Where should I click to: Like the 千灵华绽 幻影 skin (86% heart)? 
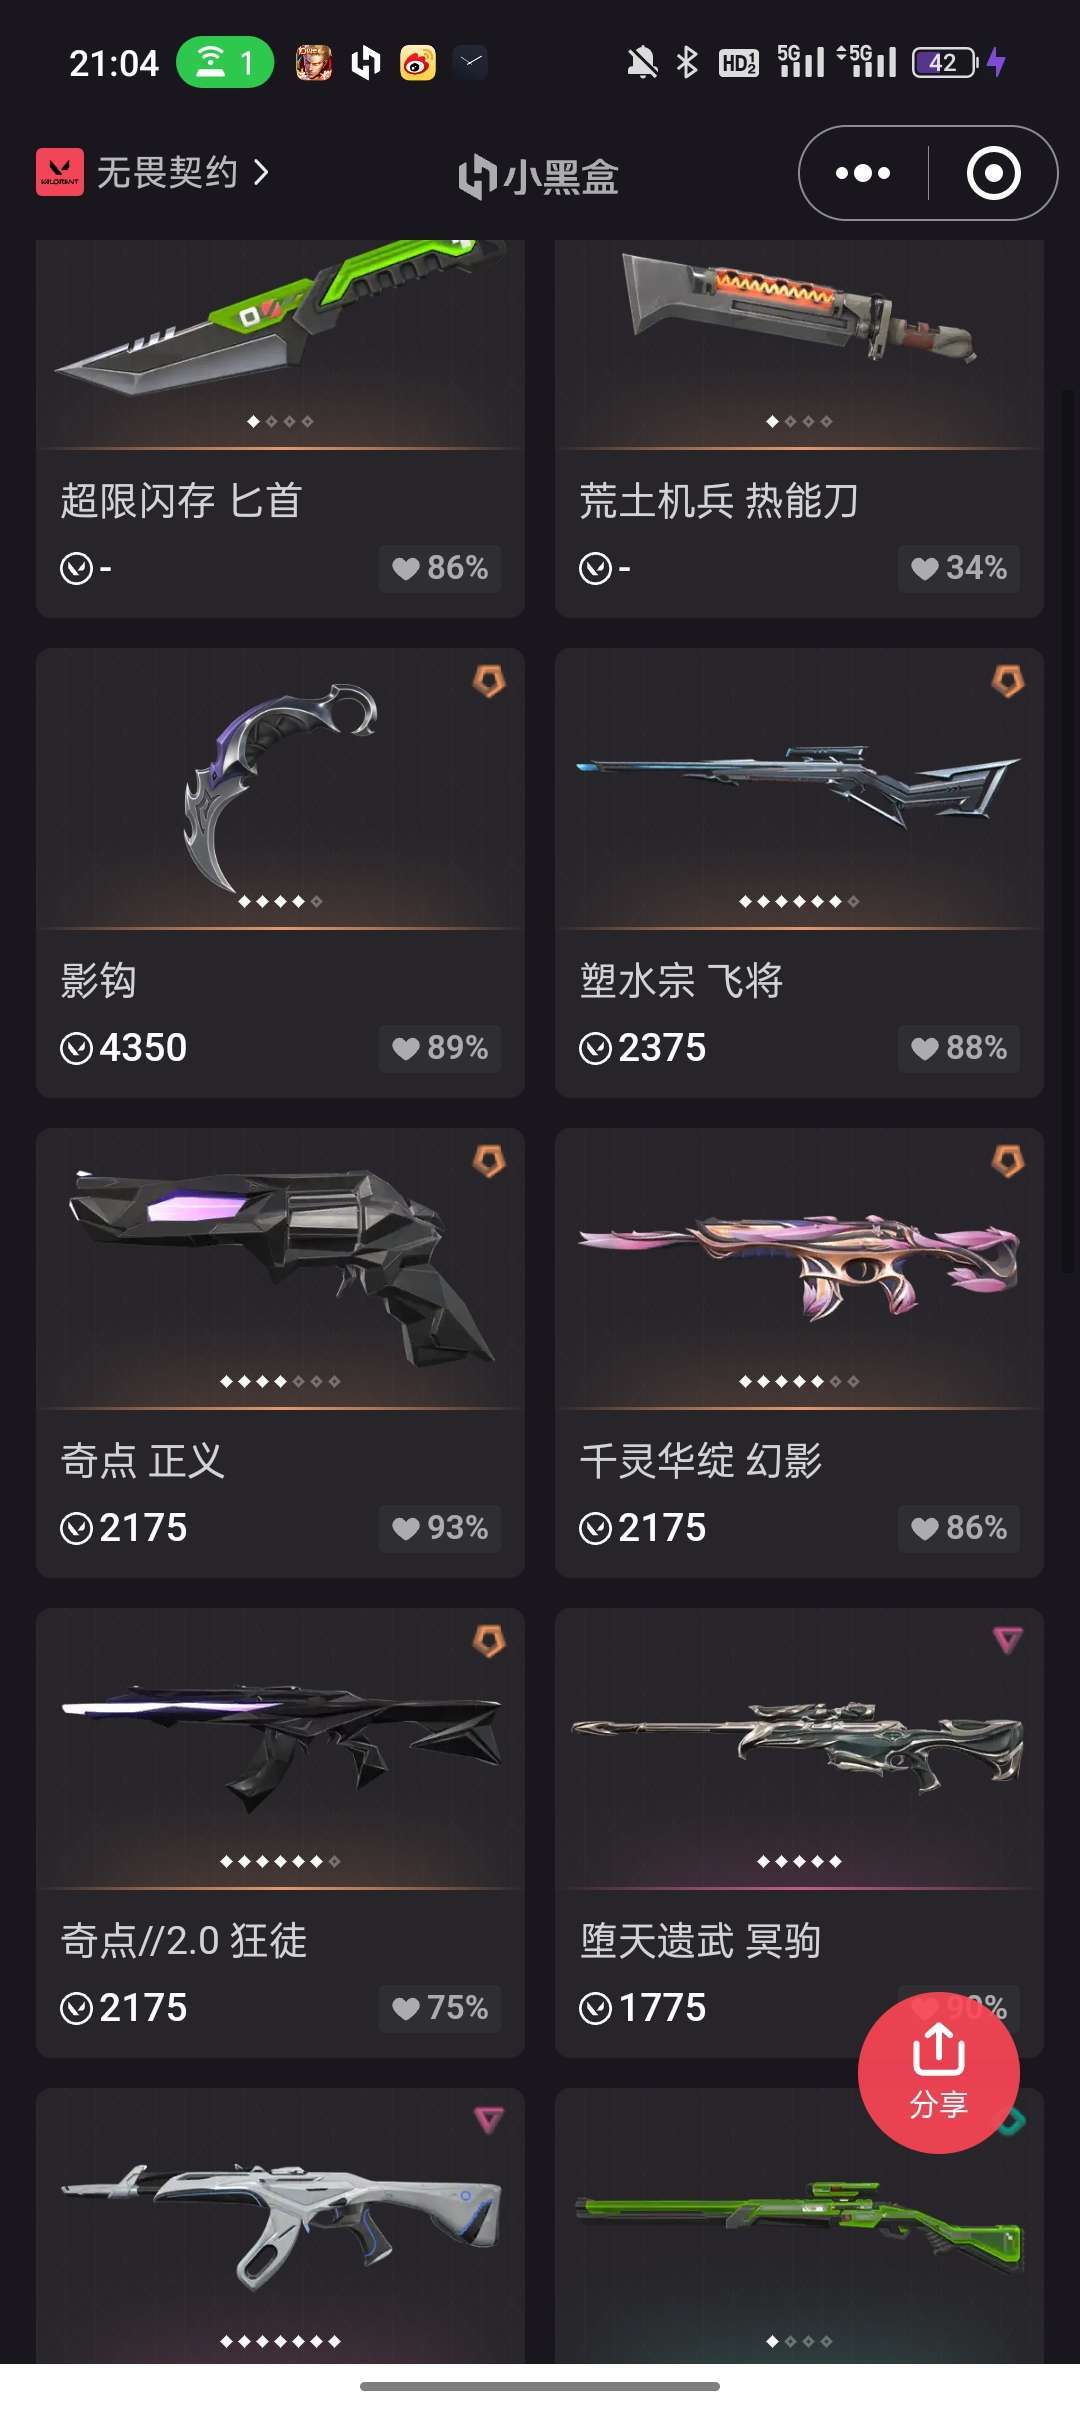pyautogui.click(x=959, y=1528)
